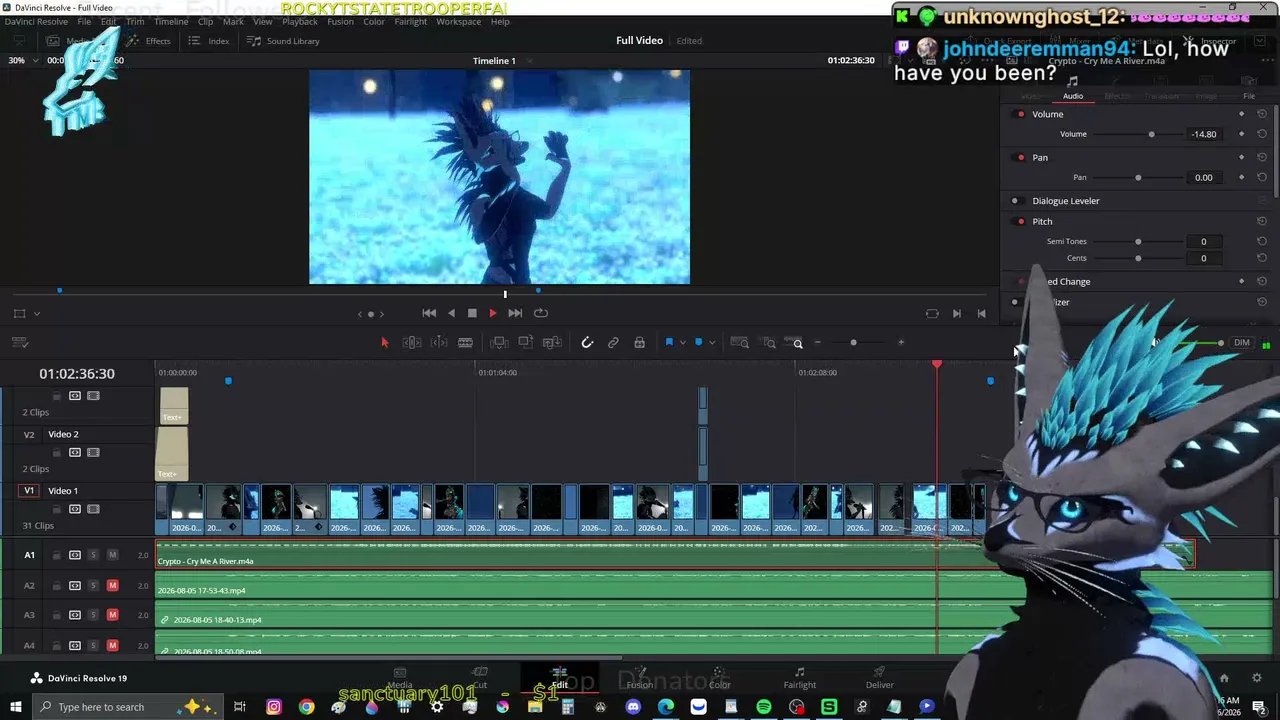The height and width of the screenshot is (720, 1280).
Task: Click the Replace Clip edit icon
Action: click(552, 342)
